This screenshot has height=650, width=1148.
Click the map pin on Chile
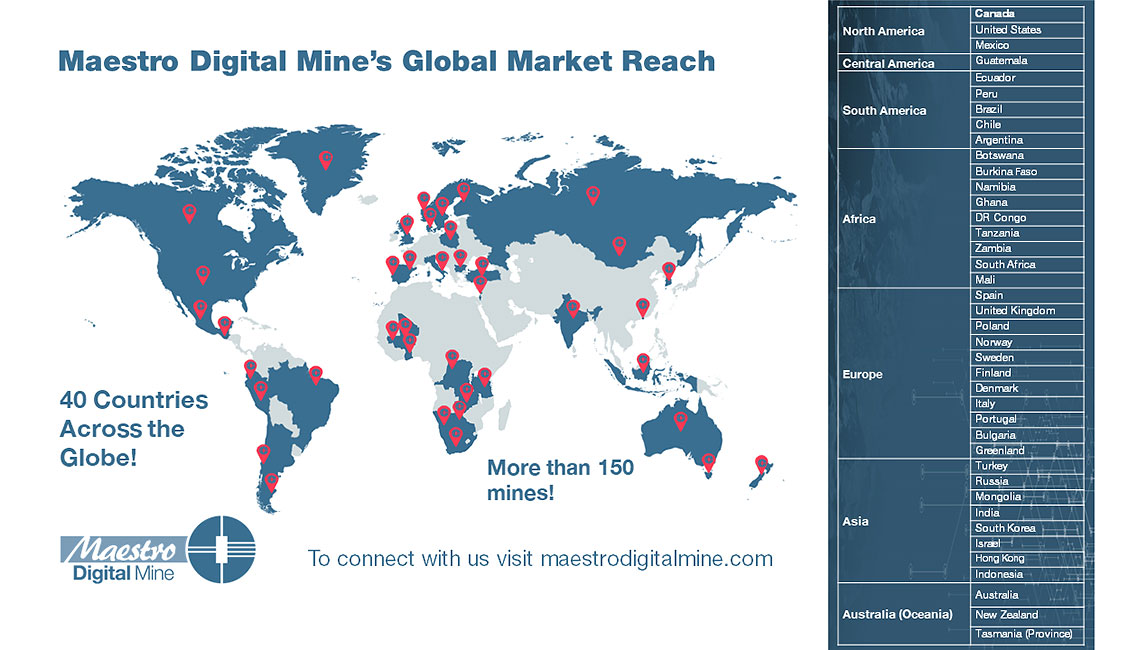pos(264,453)
